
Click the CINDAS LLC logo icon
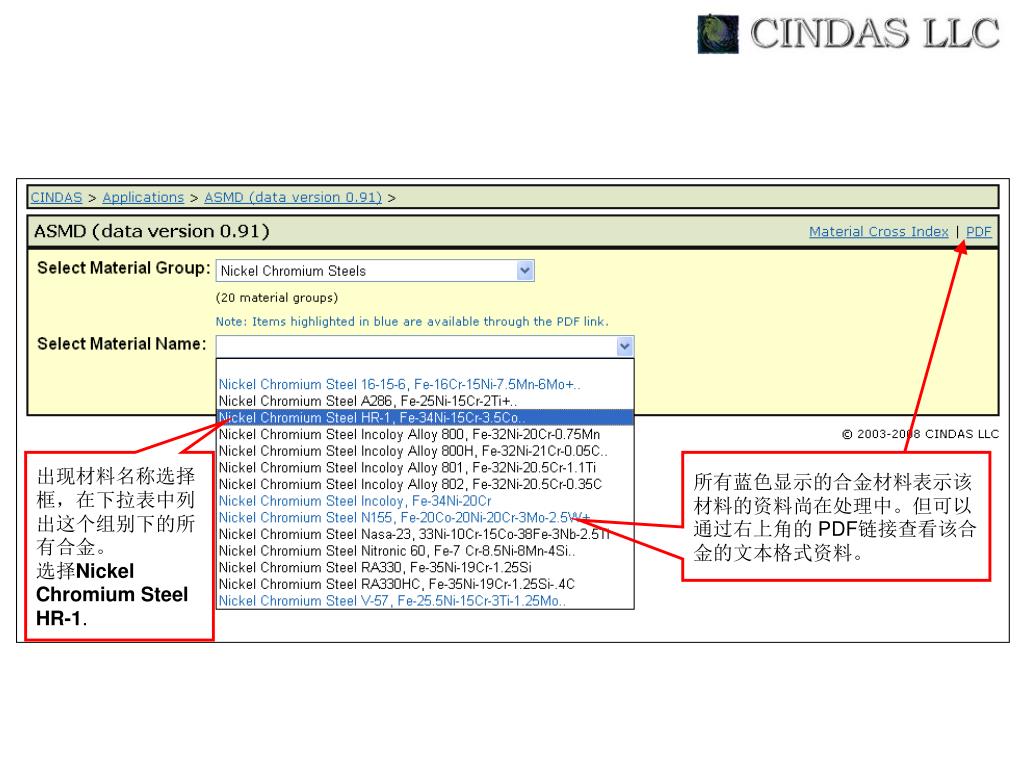718,34
